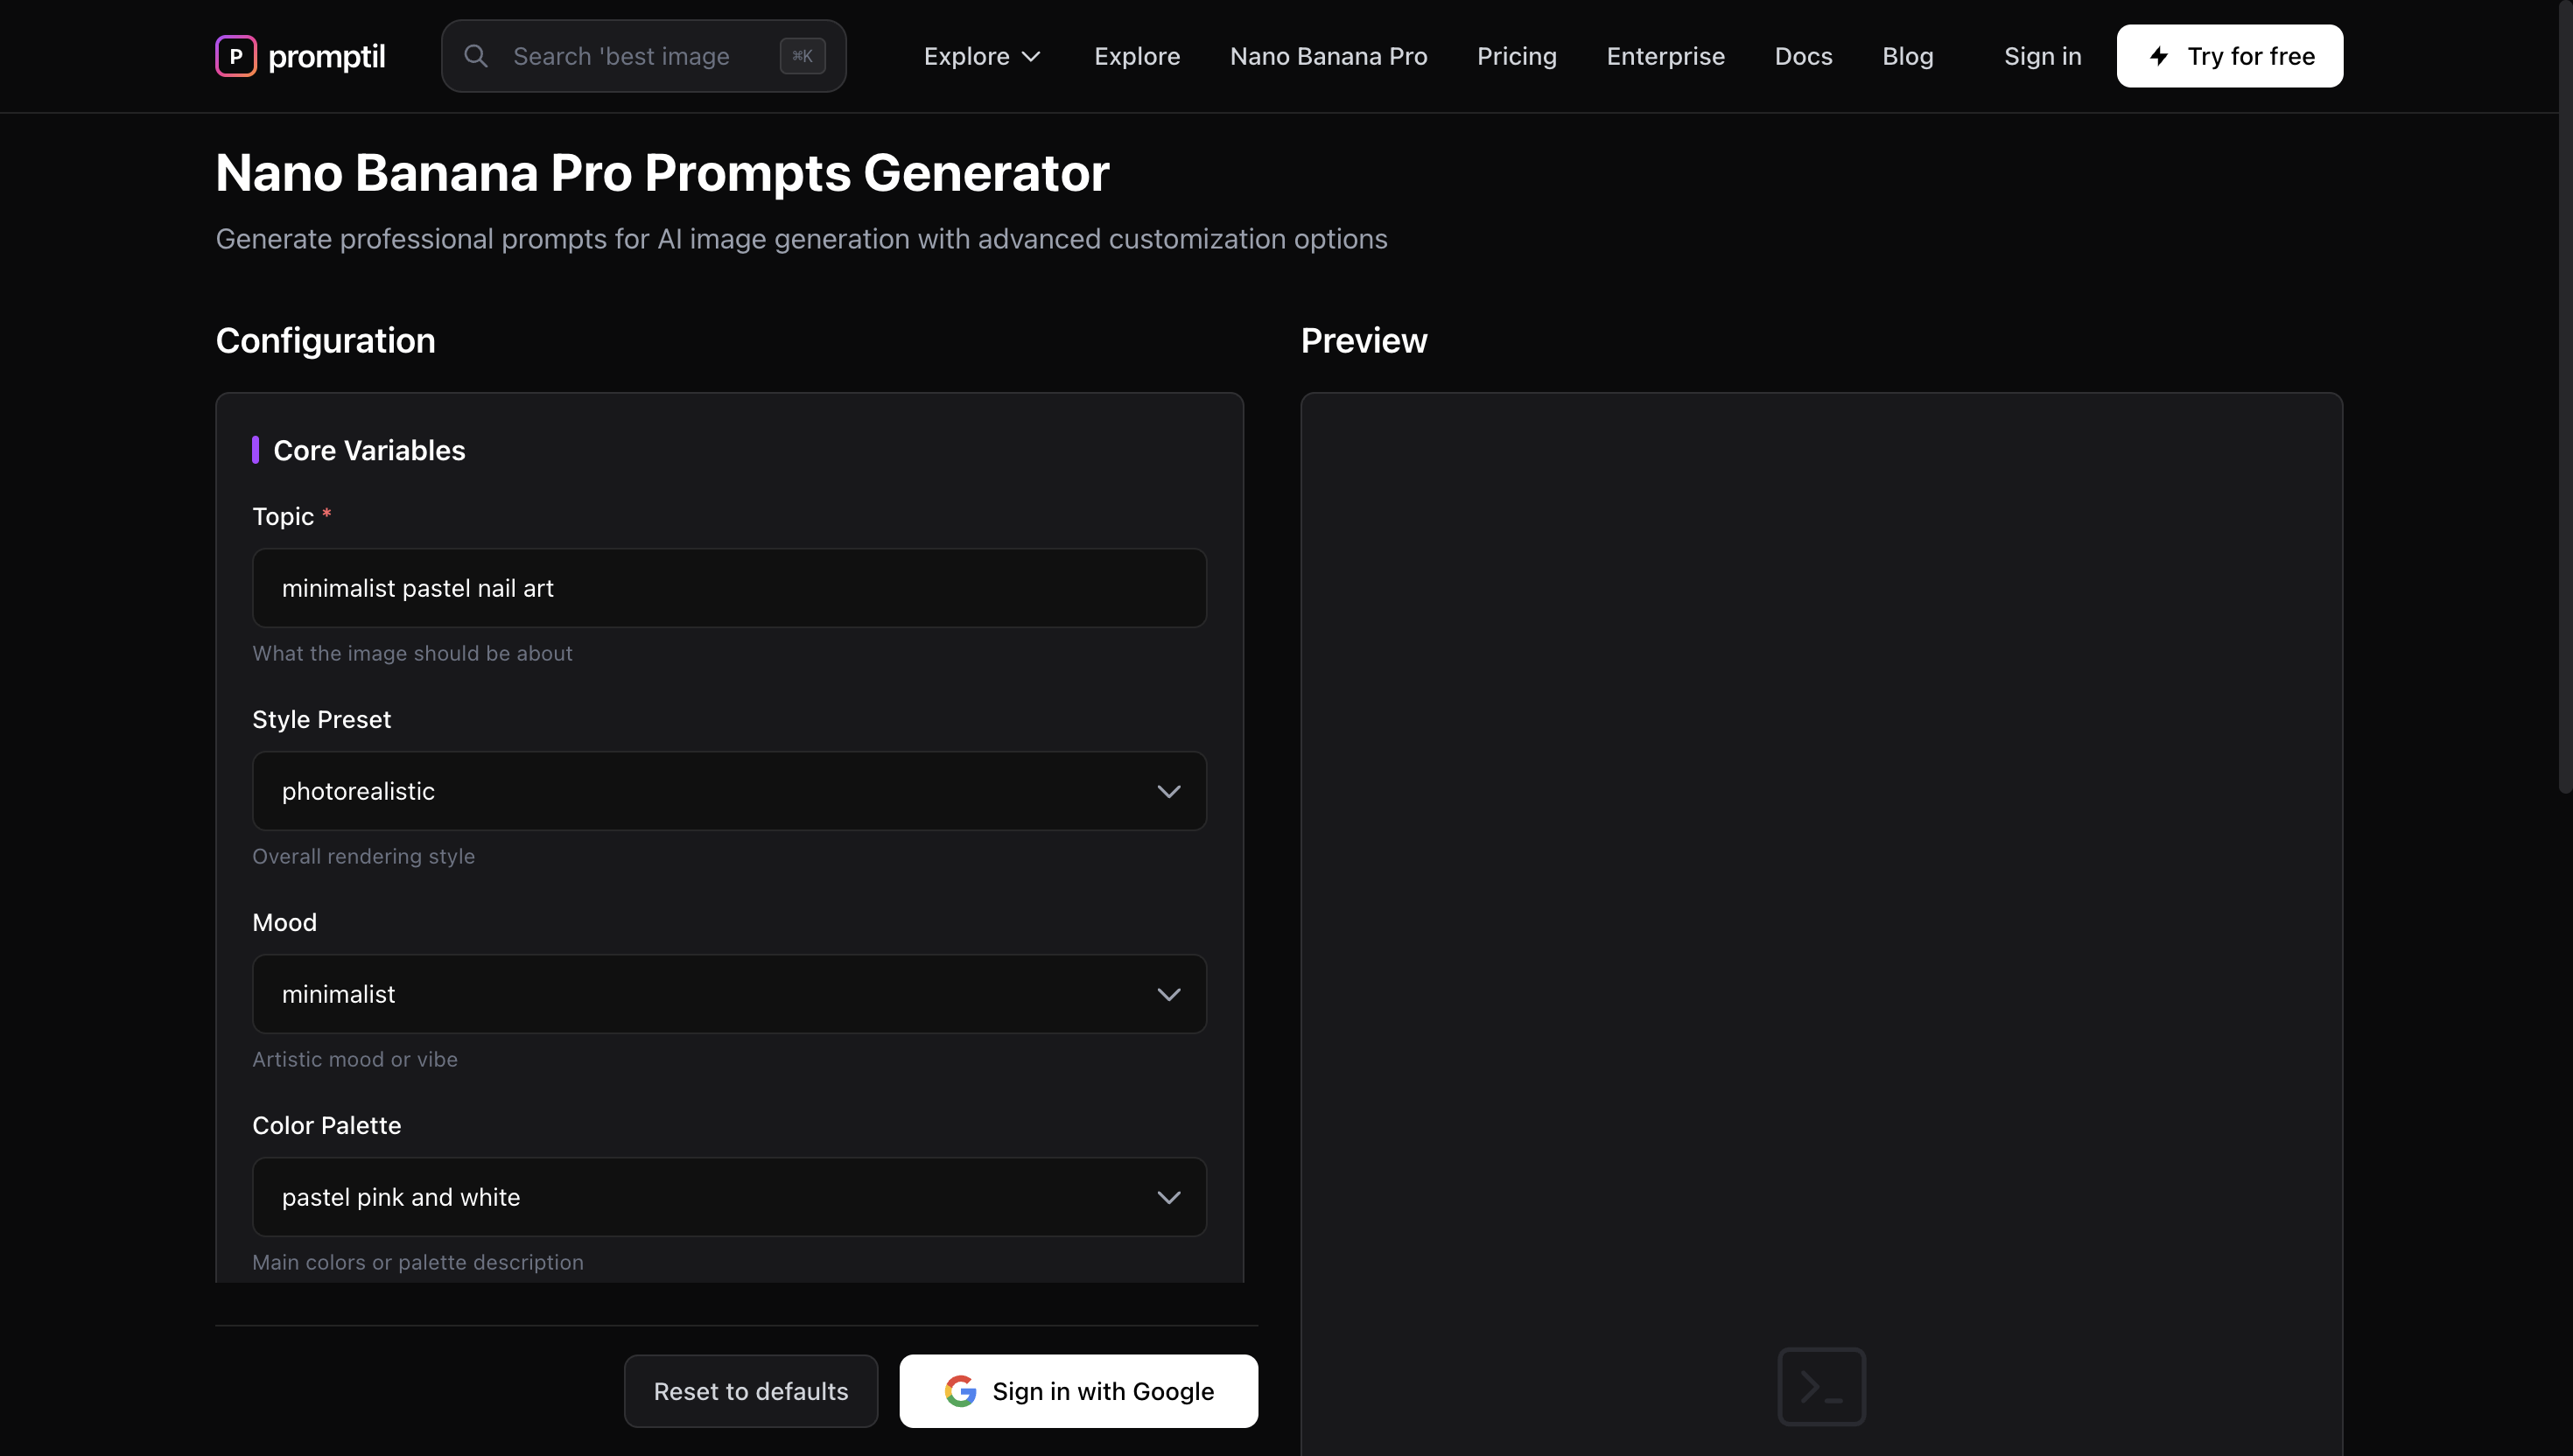Click the search bar at the top
Viewport: 2573px width, 1456px height.
643,56
